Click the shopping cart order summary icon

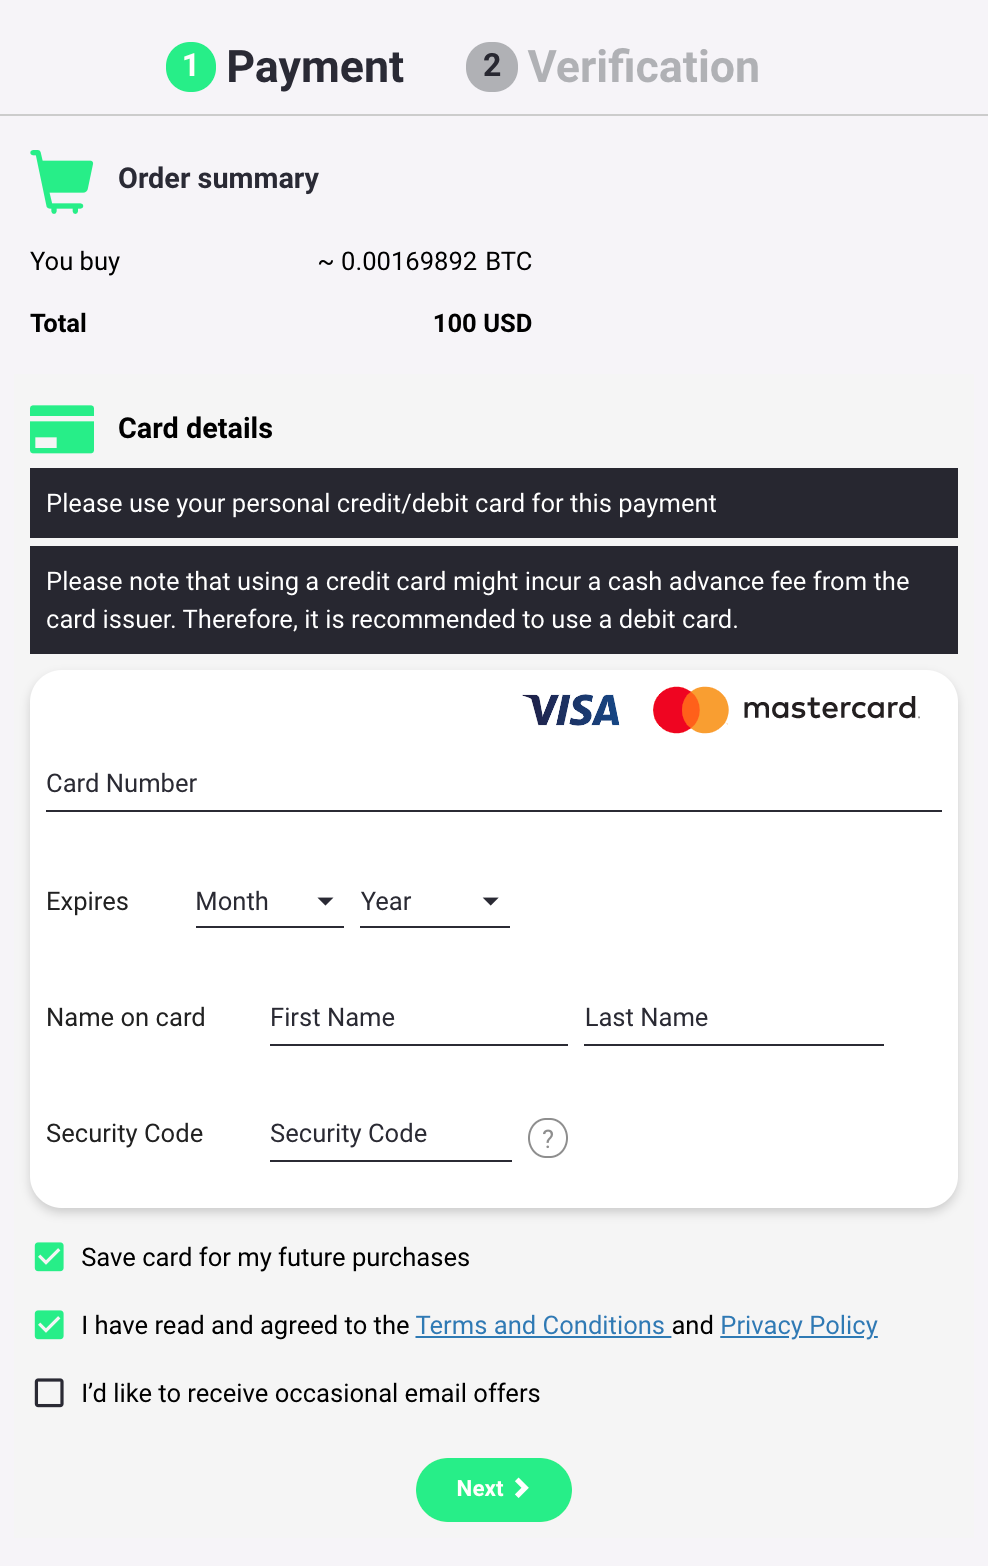pos(62,180)
